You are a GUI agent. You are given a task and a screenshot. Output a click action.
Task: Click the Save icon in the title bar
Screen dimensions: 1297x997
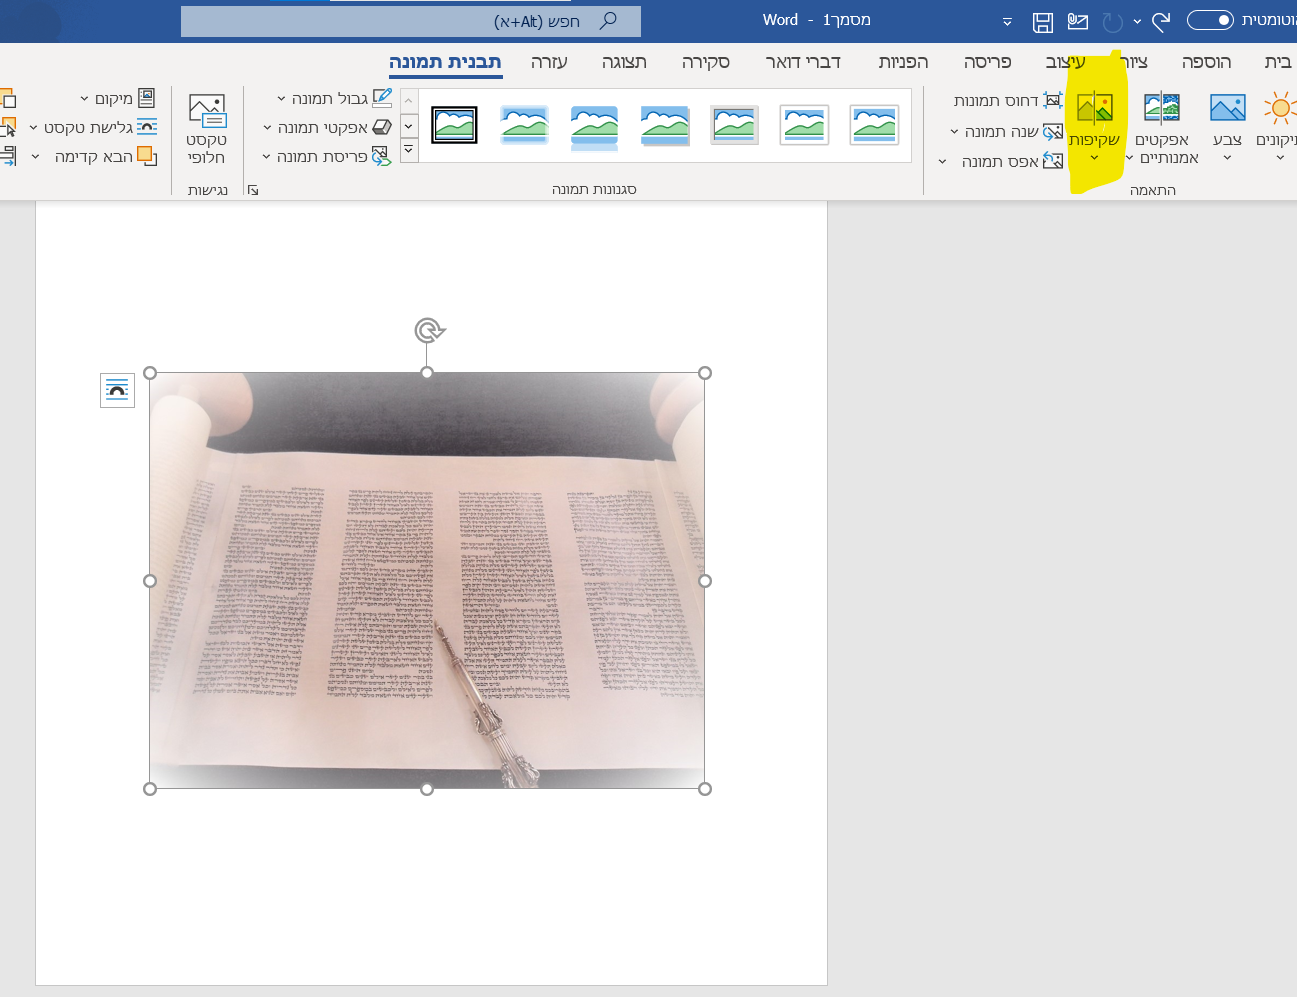(1043, 21)
